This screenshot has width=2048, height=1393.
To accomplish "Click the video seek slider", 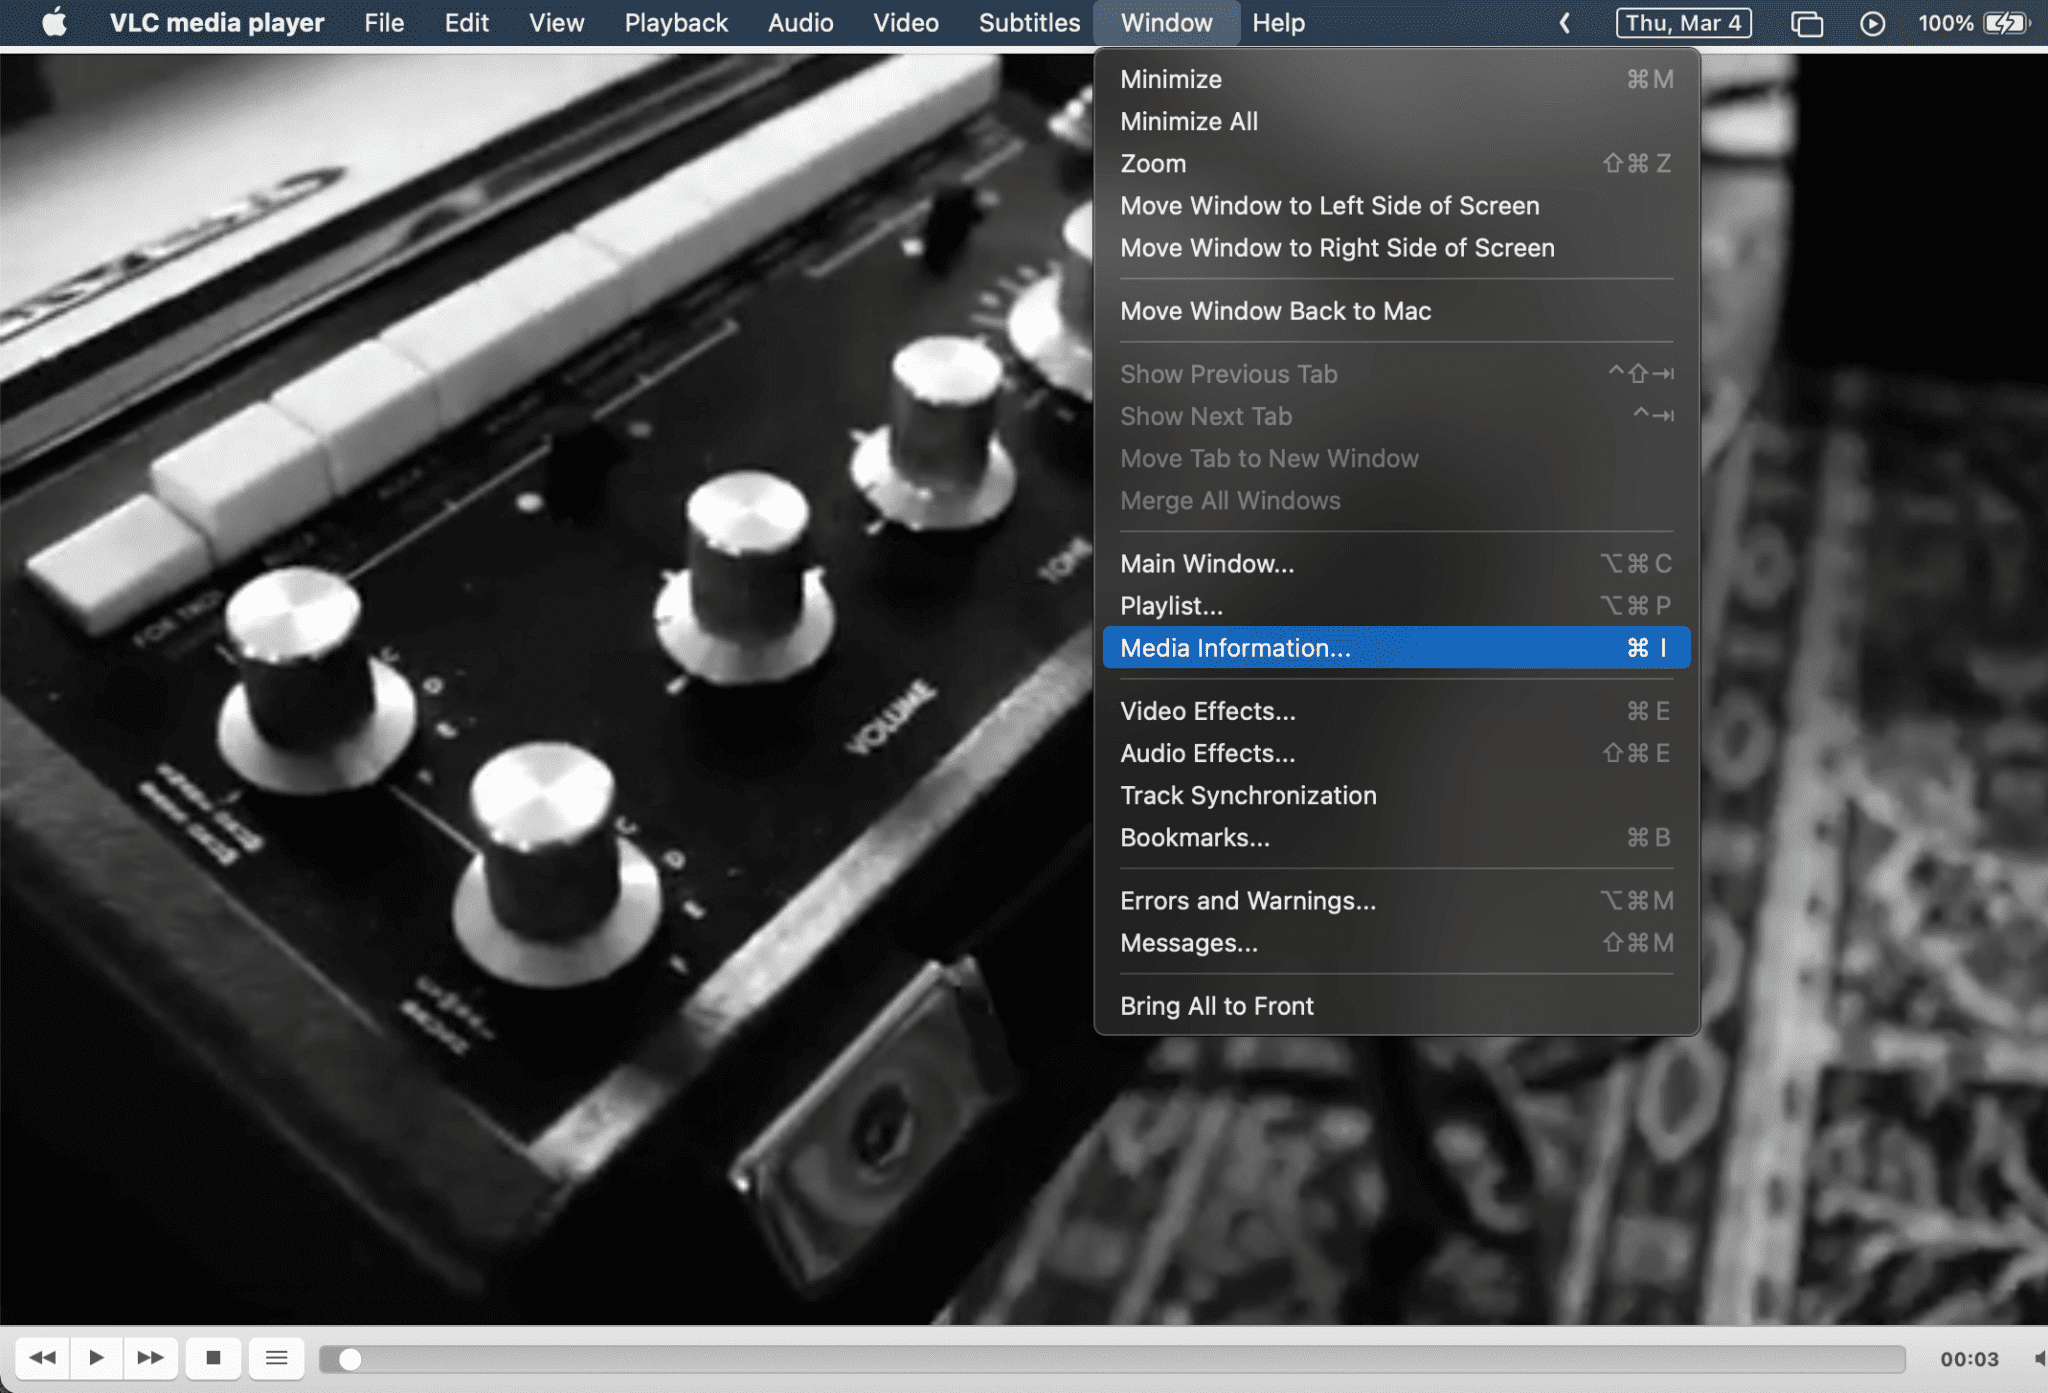I will (351, 1357).
